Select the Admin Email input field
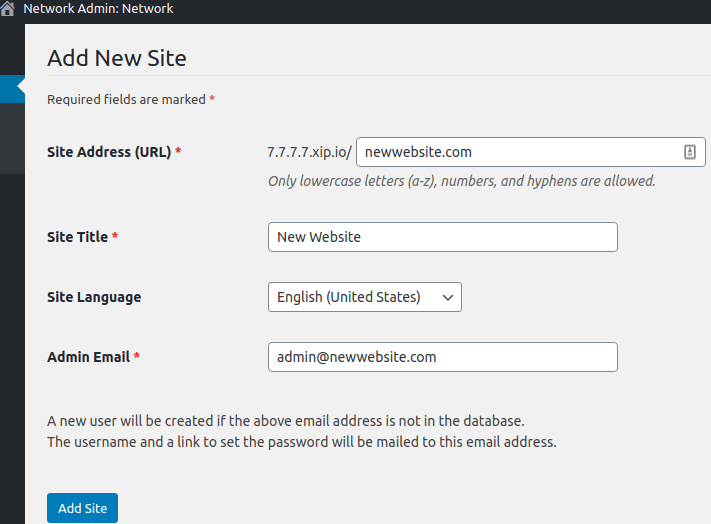The height and width of the screenshot is (524, 711). point(443,357)
